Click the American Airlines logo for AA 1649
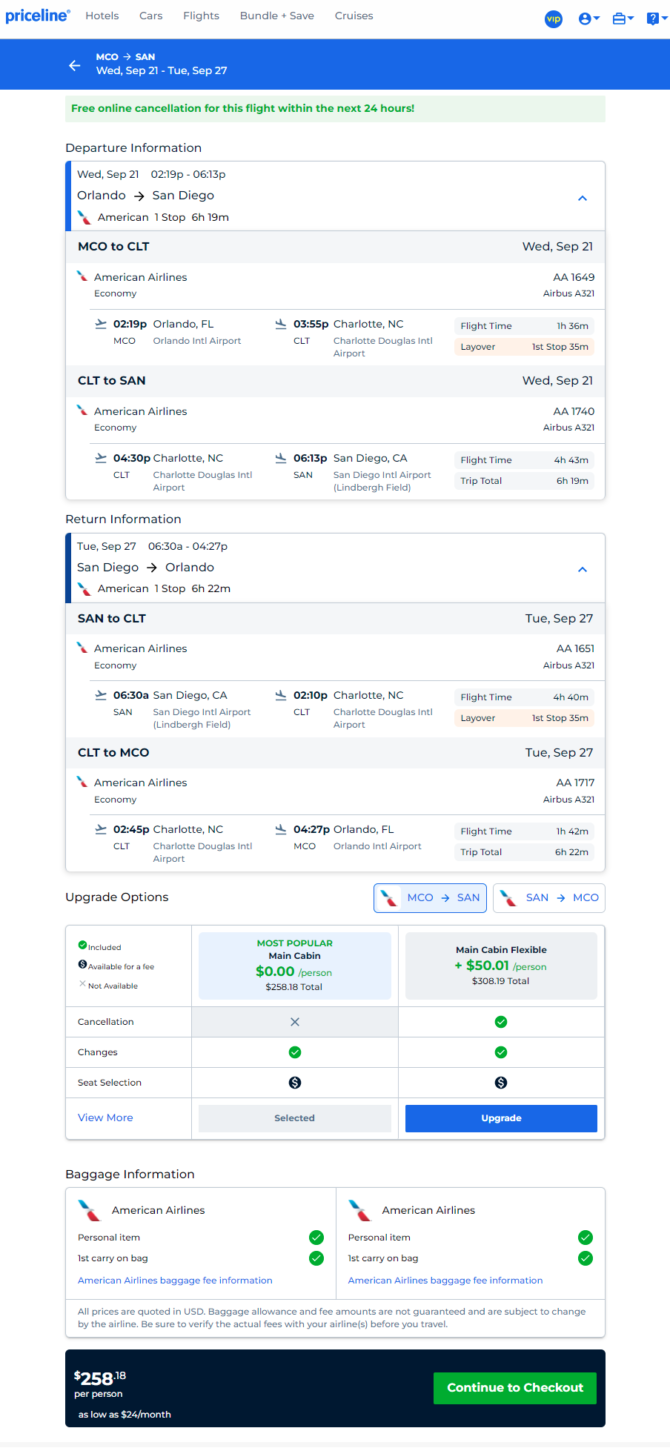 82,277
